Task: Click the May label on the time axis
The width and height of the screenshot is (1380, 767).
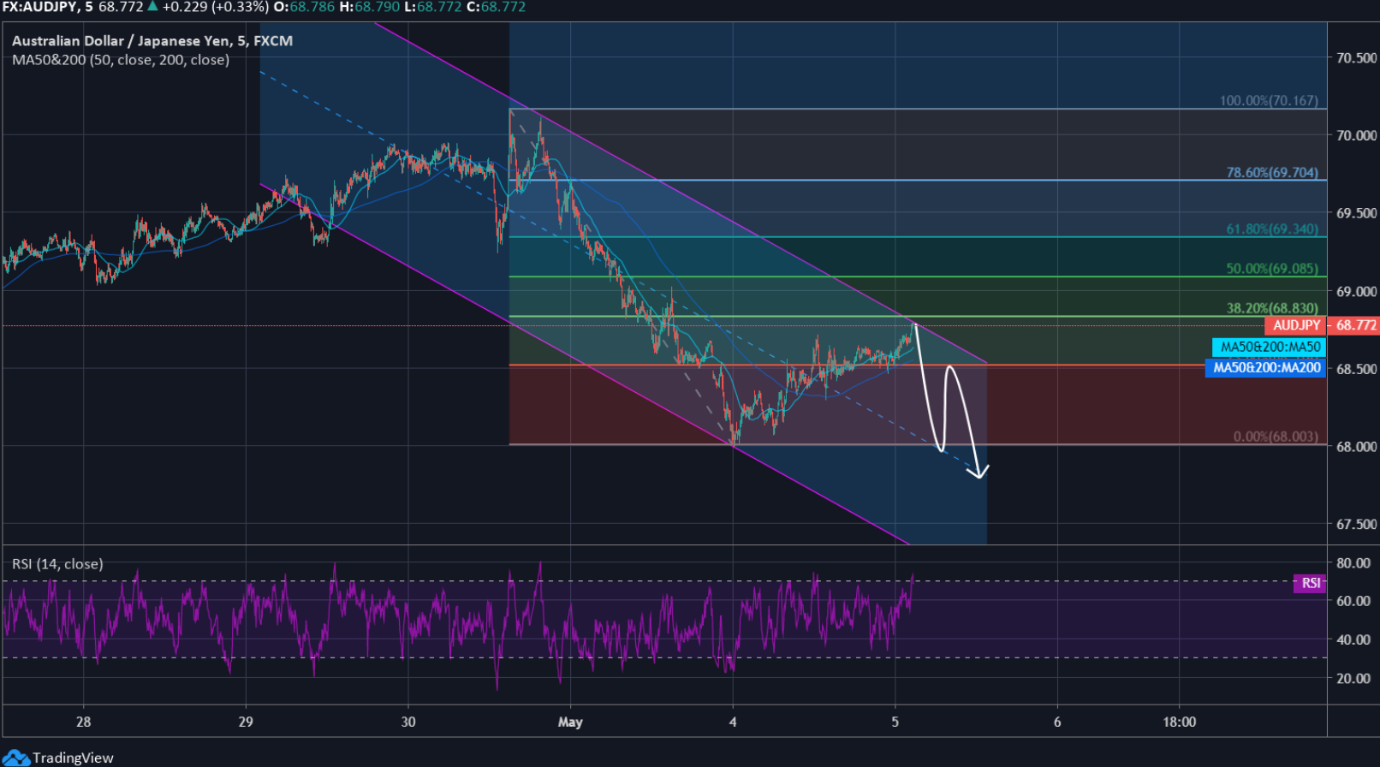Action: click(x=570, y=721)
